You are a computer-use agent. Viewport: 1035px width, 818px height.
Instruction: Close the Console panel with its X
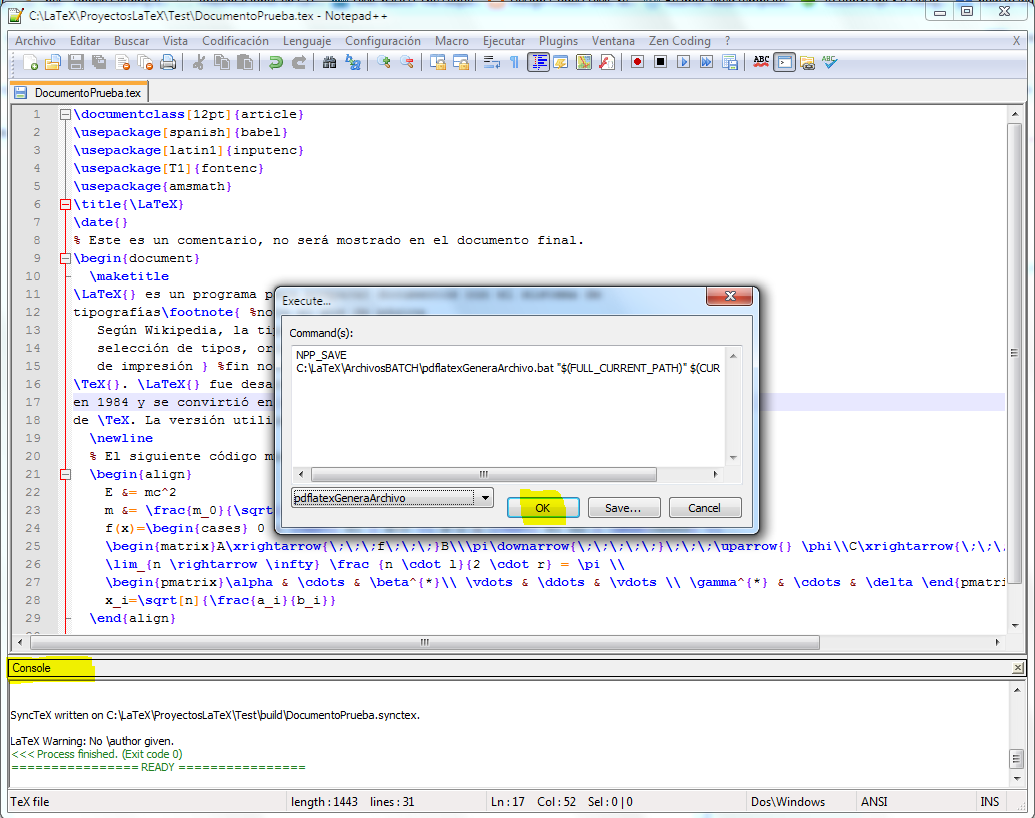(1018, 668)
